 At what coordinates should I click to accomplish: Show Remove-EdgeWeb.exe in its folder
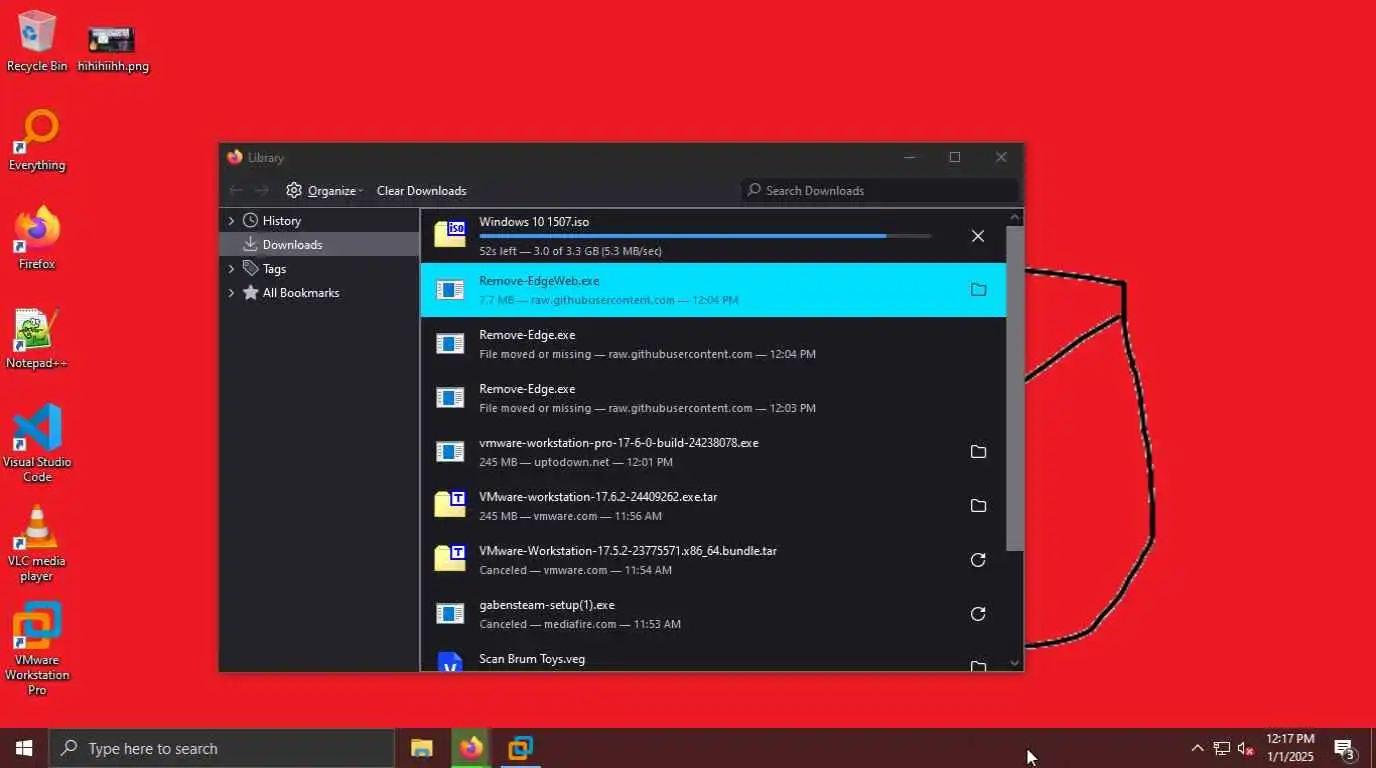[978, 290]
